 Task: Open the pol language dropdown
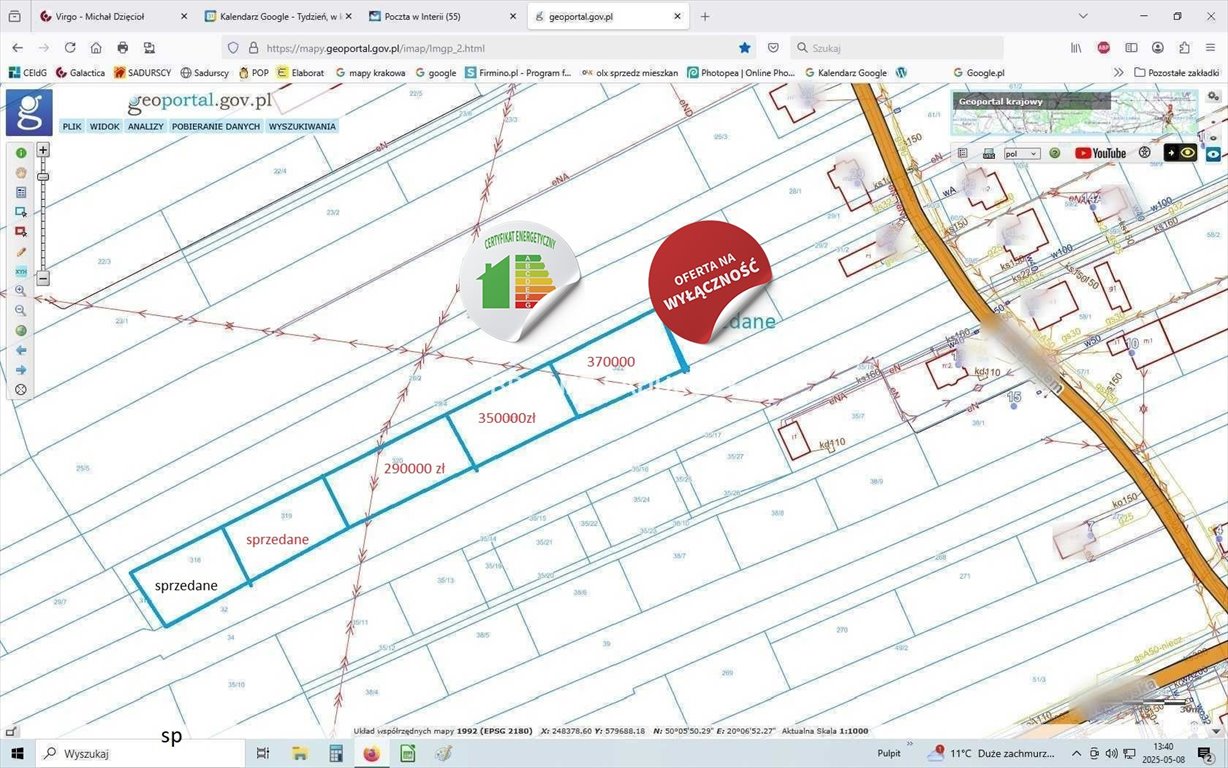coord(1020,152)
